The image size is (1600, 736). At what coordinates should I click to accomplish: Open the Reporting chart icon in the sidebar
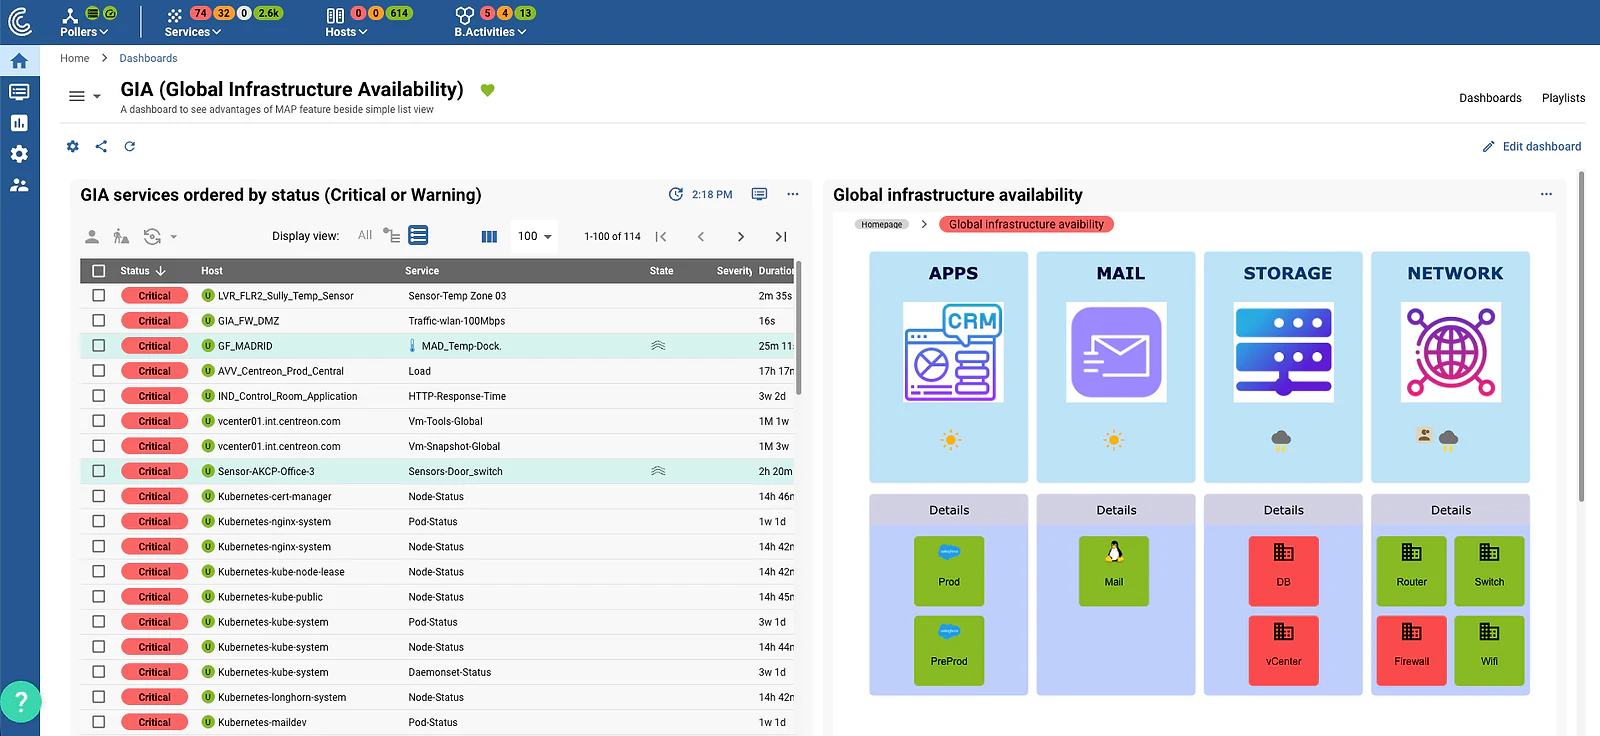pos(19,123)
